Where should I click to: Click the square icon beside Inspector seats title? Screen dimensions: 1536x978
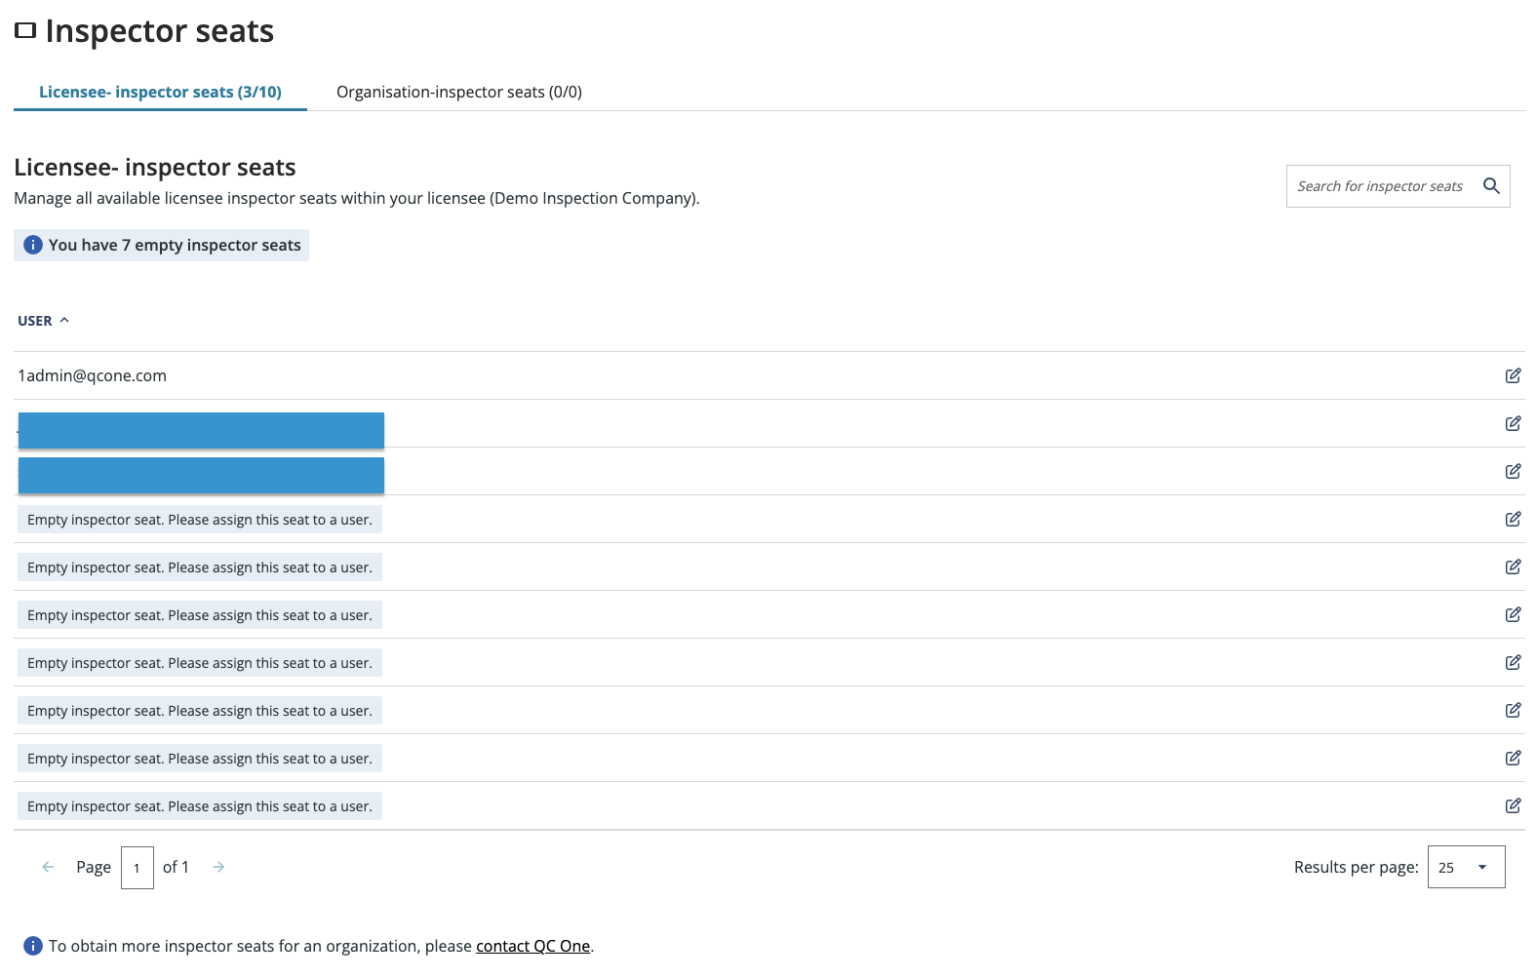24,30
